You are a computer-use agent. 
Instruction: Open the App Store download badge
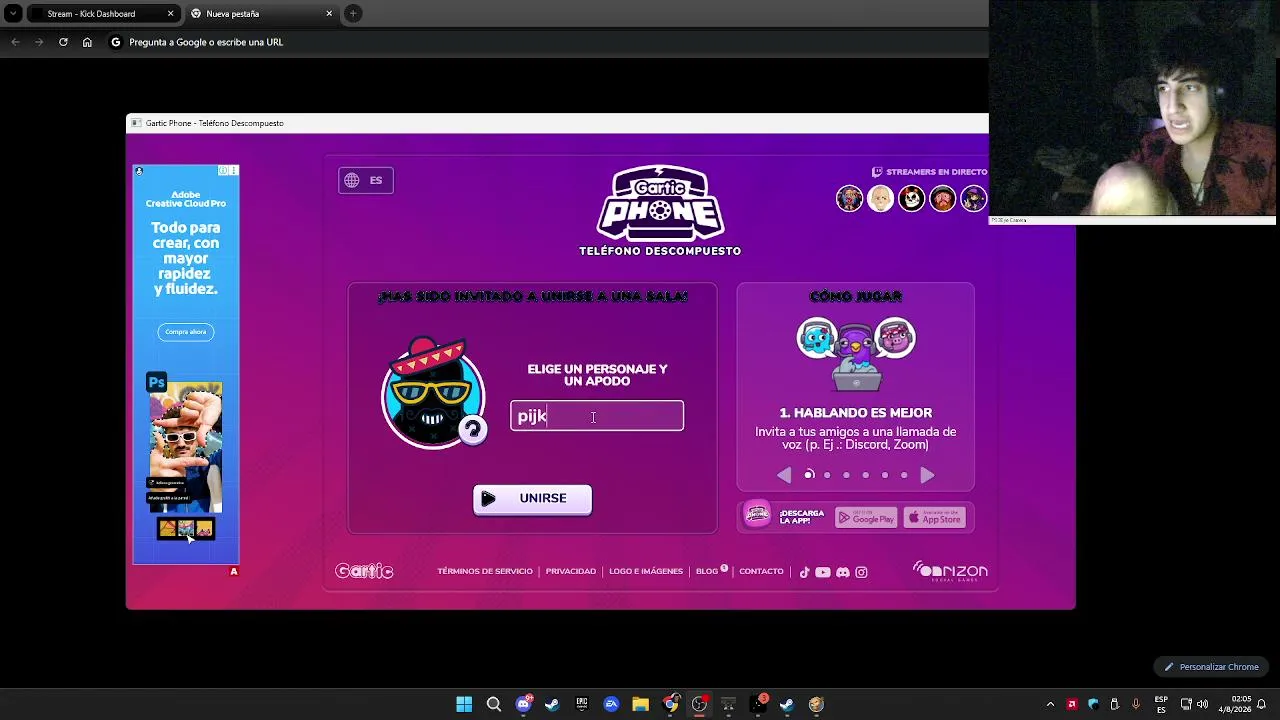(935, 517)
